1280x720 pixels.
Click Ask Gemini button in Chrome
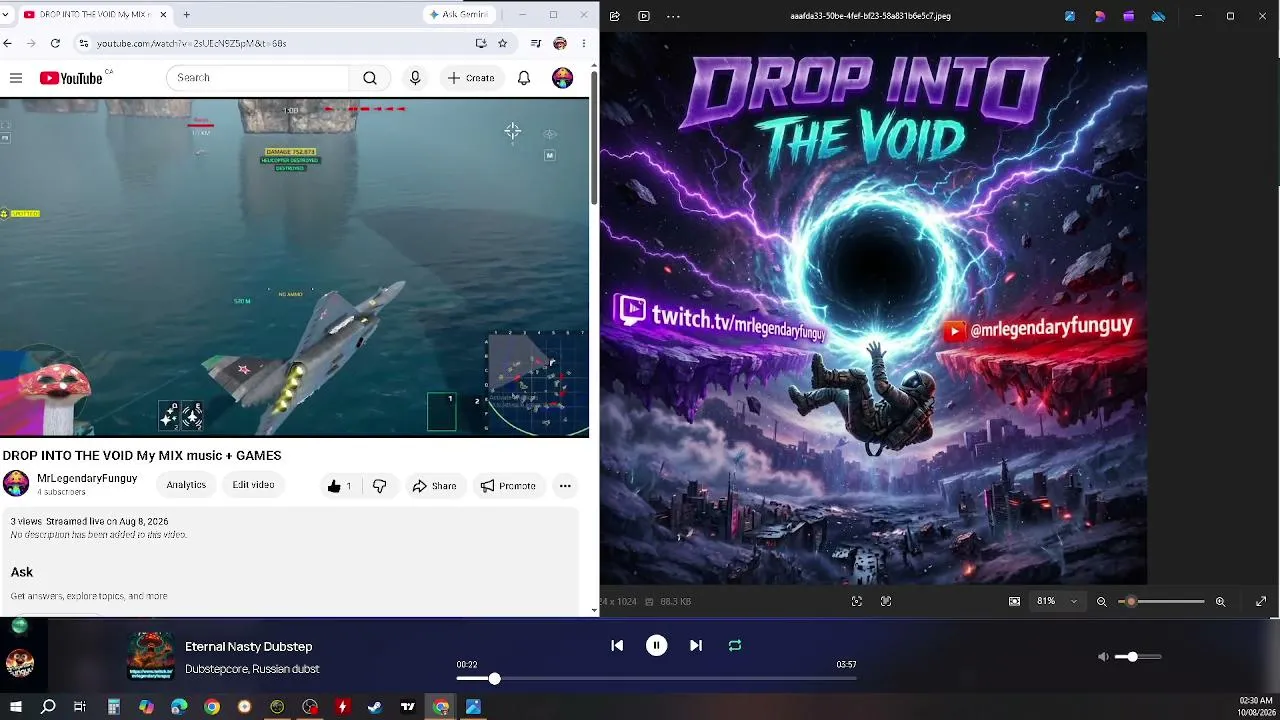click(x=459, y=15)
